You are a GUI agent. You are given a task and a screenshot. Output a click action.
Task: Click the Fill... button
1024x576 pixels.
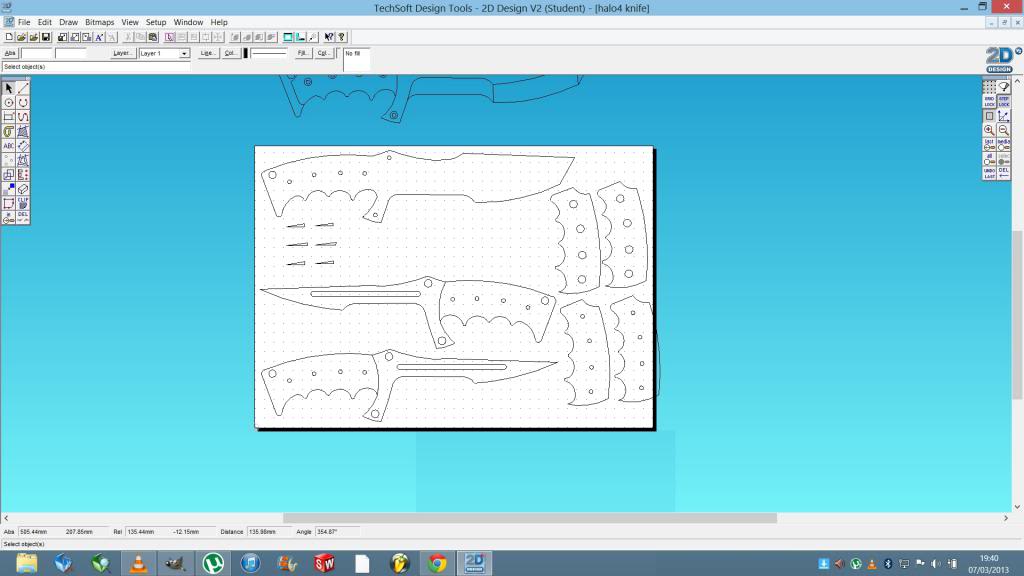pos(302,53)
